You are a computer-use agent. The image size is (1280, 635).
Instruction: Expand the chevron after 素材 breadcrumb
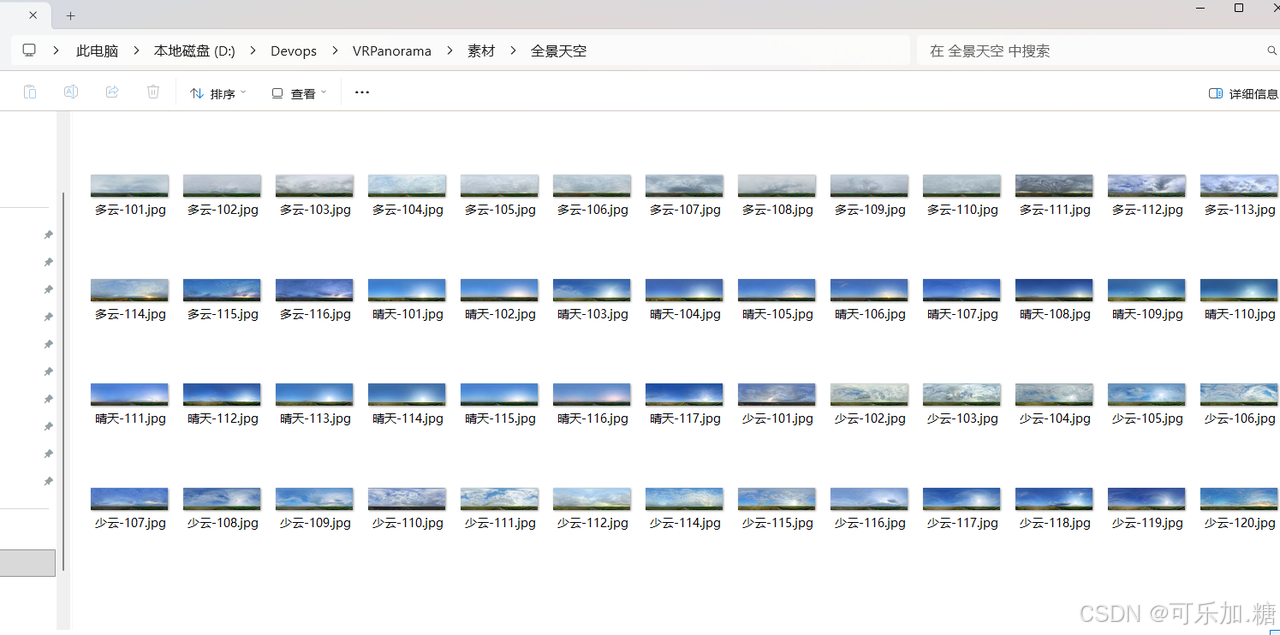(513, 51)
